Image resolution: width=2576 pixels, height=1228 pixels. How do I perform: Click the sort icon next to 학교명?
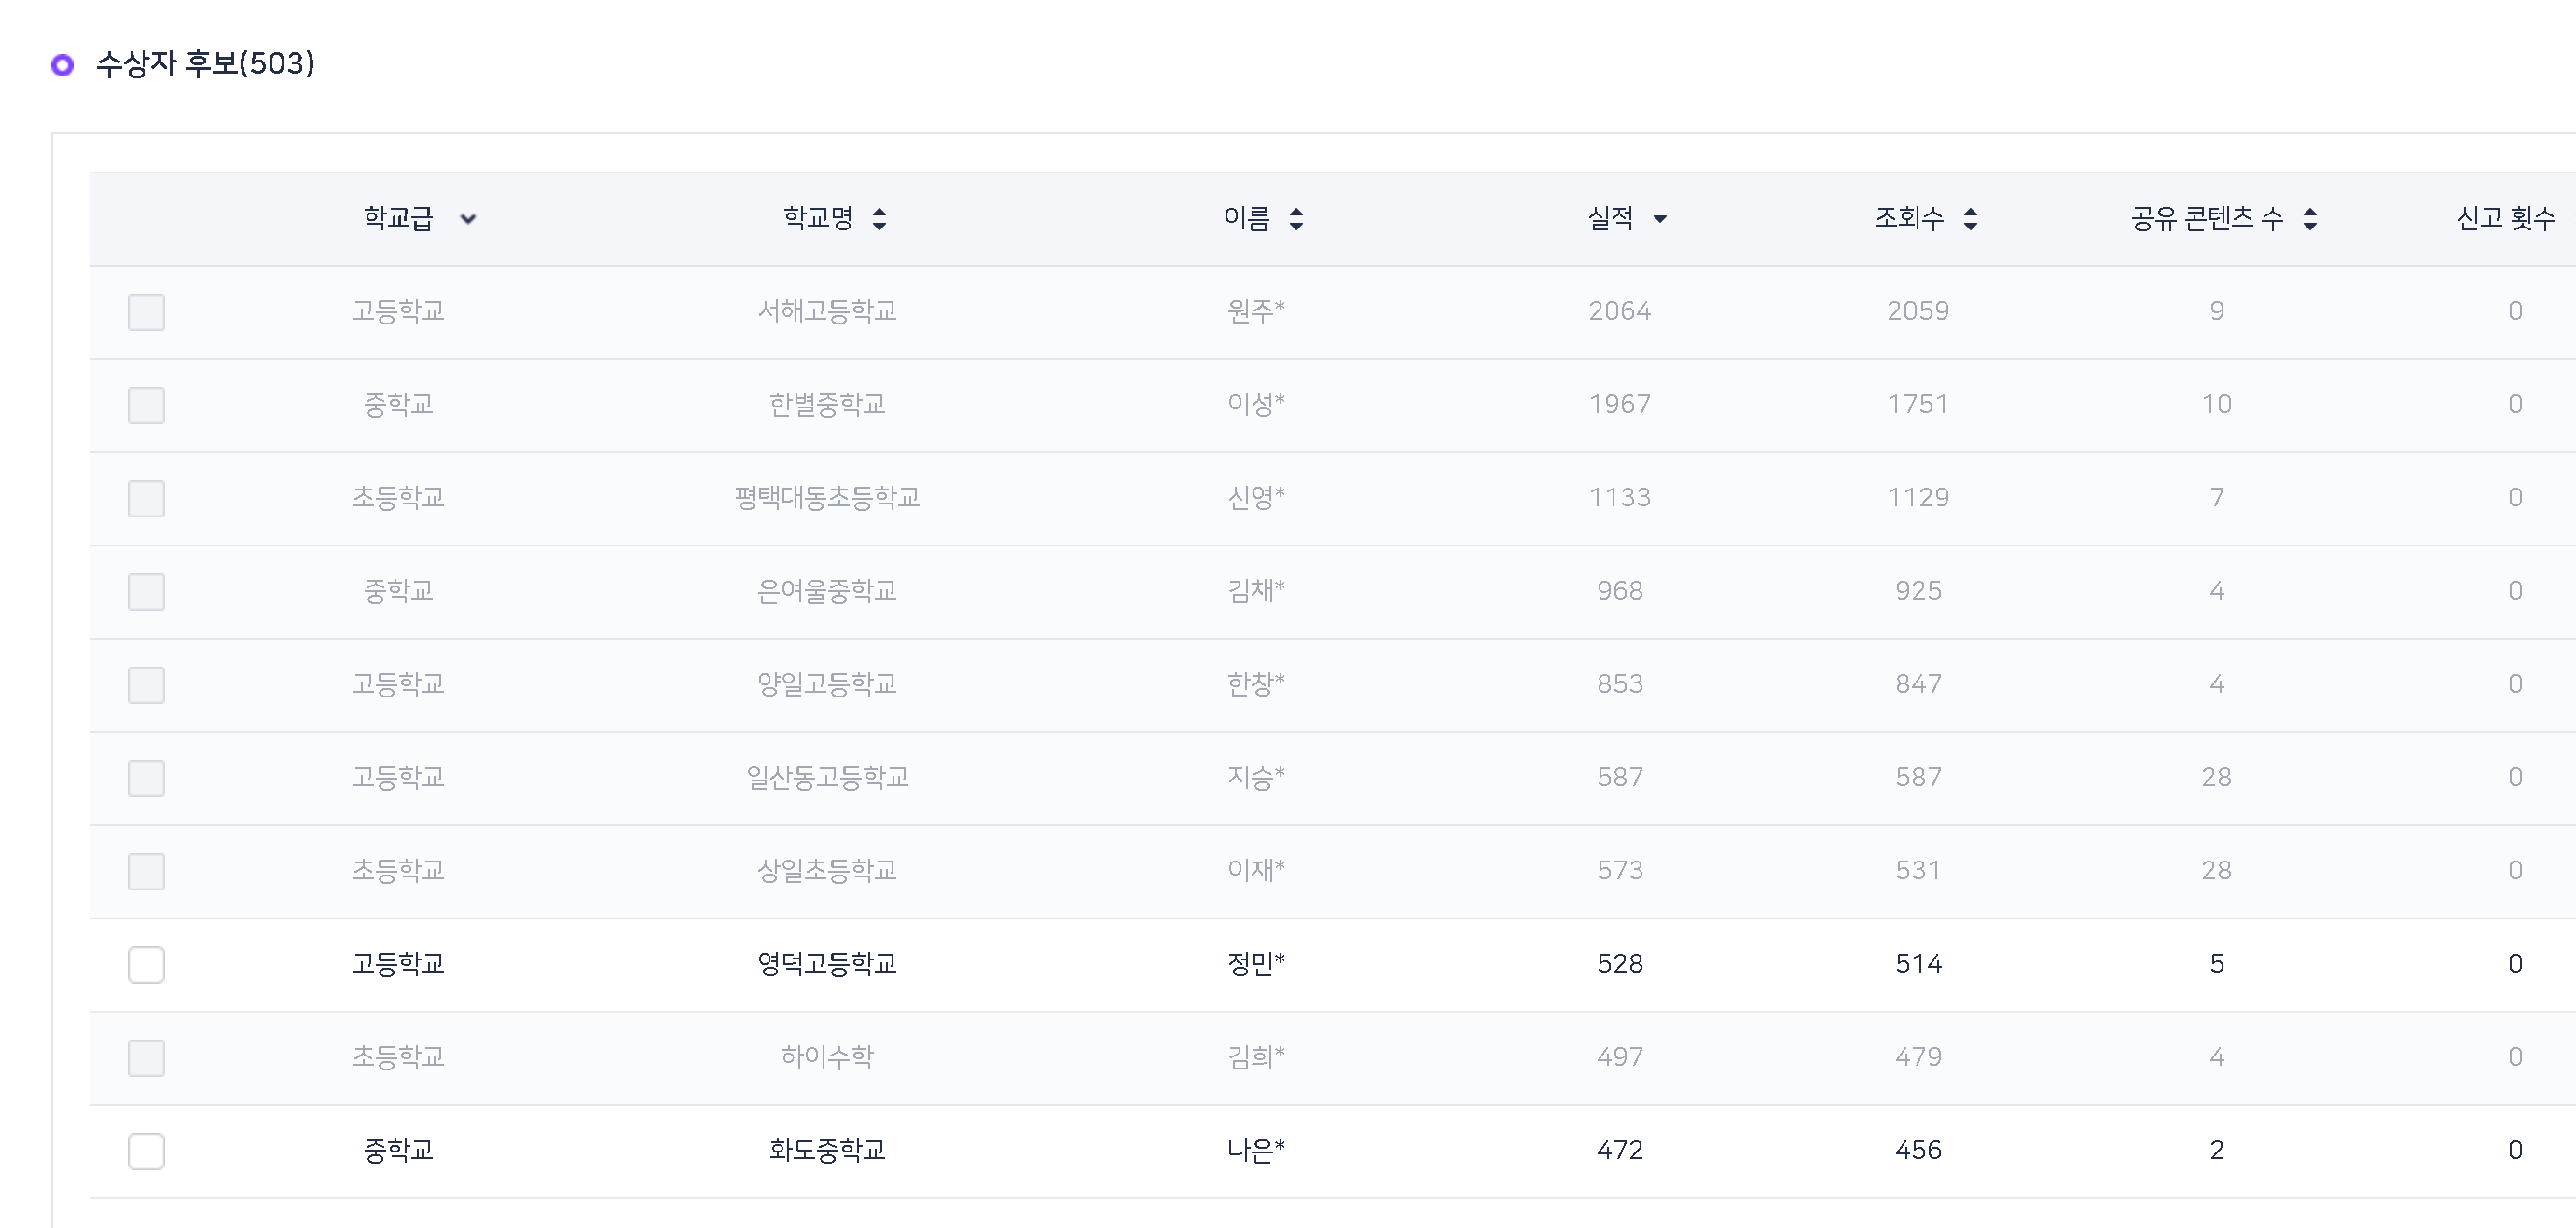879,219
